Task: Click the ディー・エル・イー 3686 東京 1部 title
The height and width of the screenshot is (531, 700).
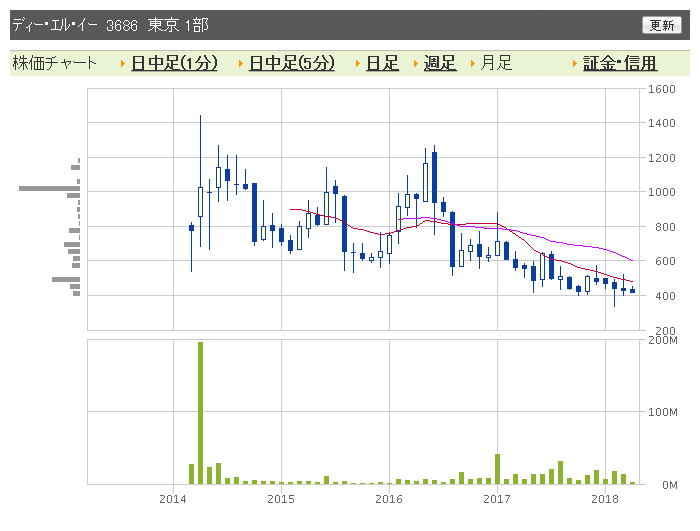Action: 110,25
